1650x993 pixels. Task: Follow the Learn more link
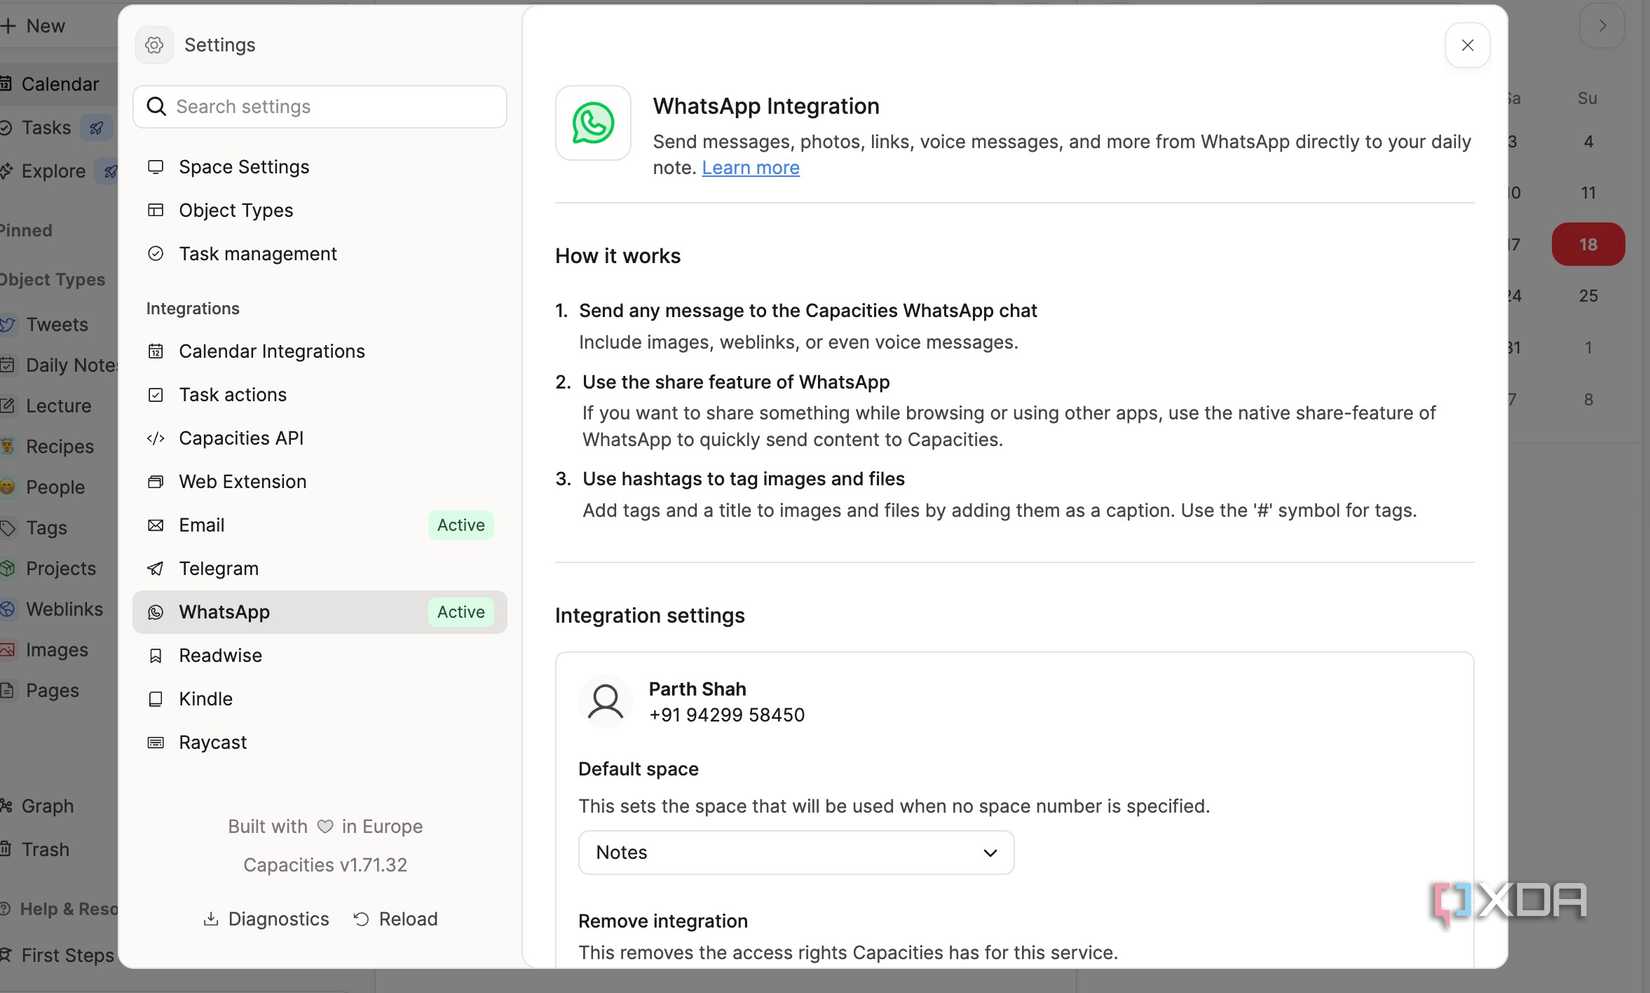tap(751, 168)
